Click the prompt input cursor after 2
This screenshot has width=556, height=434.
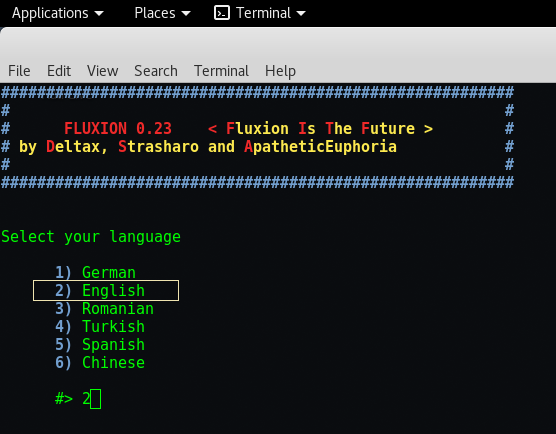[96, 399]
